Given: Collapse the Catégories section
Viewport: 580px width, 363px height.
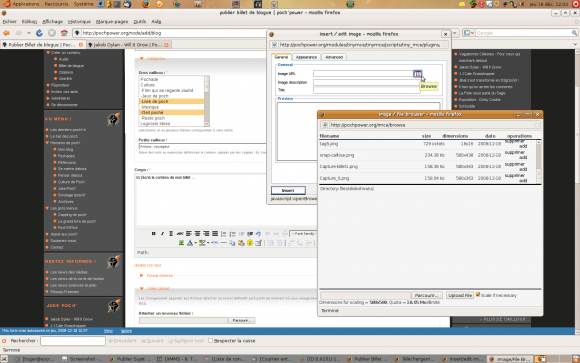Looking at the screenshot, I should [x=141, y=58].
